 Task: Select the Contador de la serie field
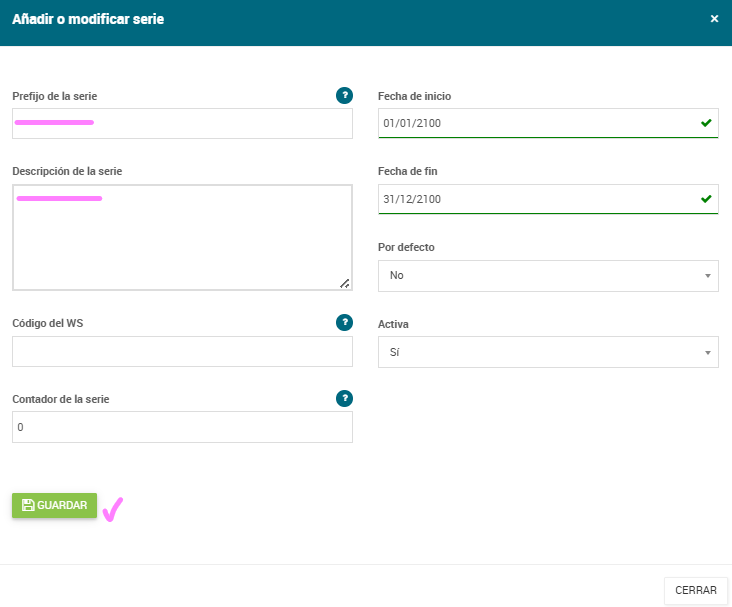click(182, 427)
